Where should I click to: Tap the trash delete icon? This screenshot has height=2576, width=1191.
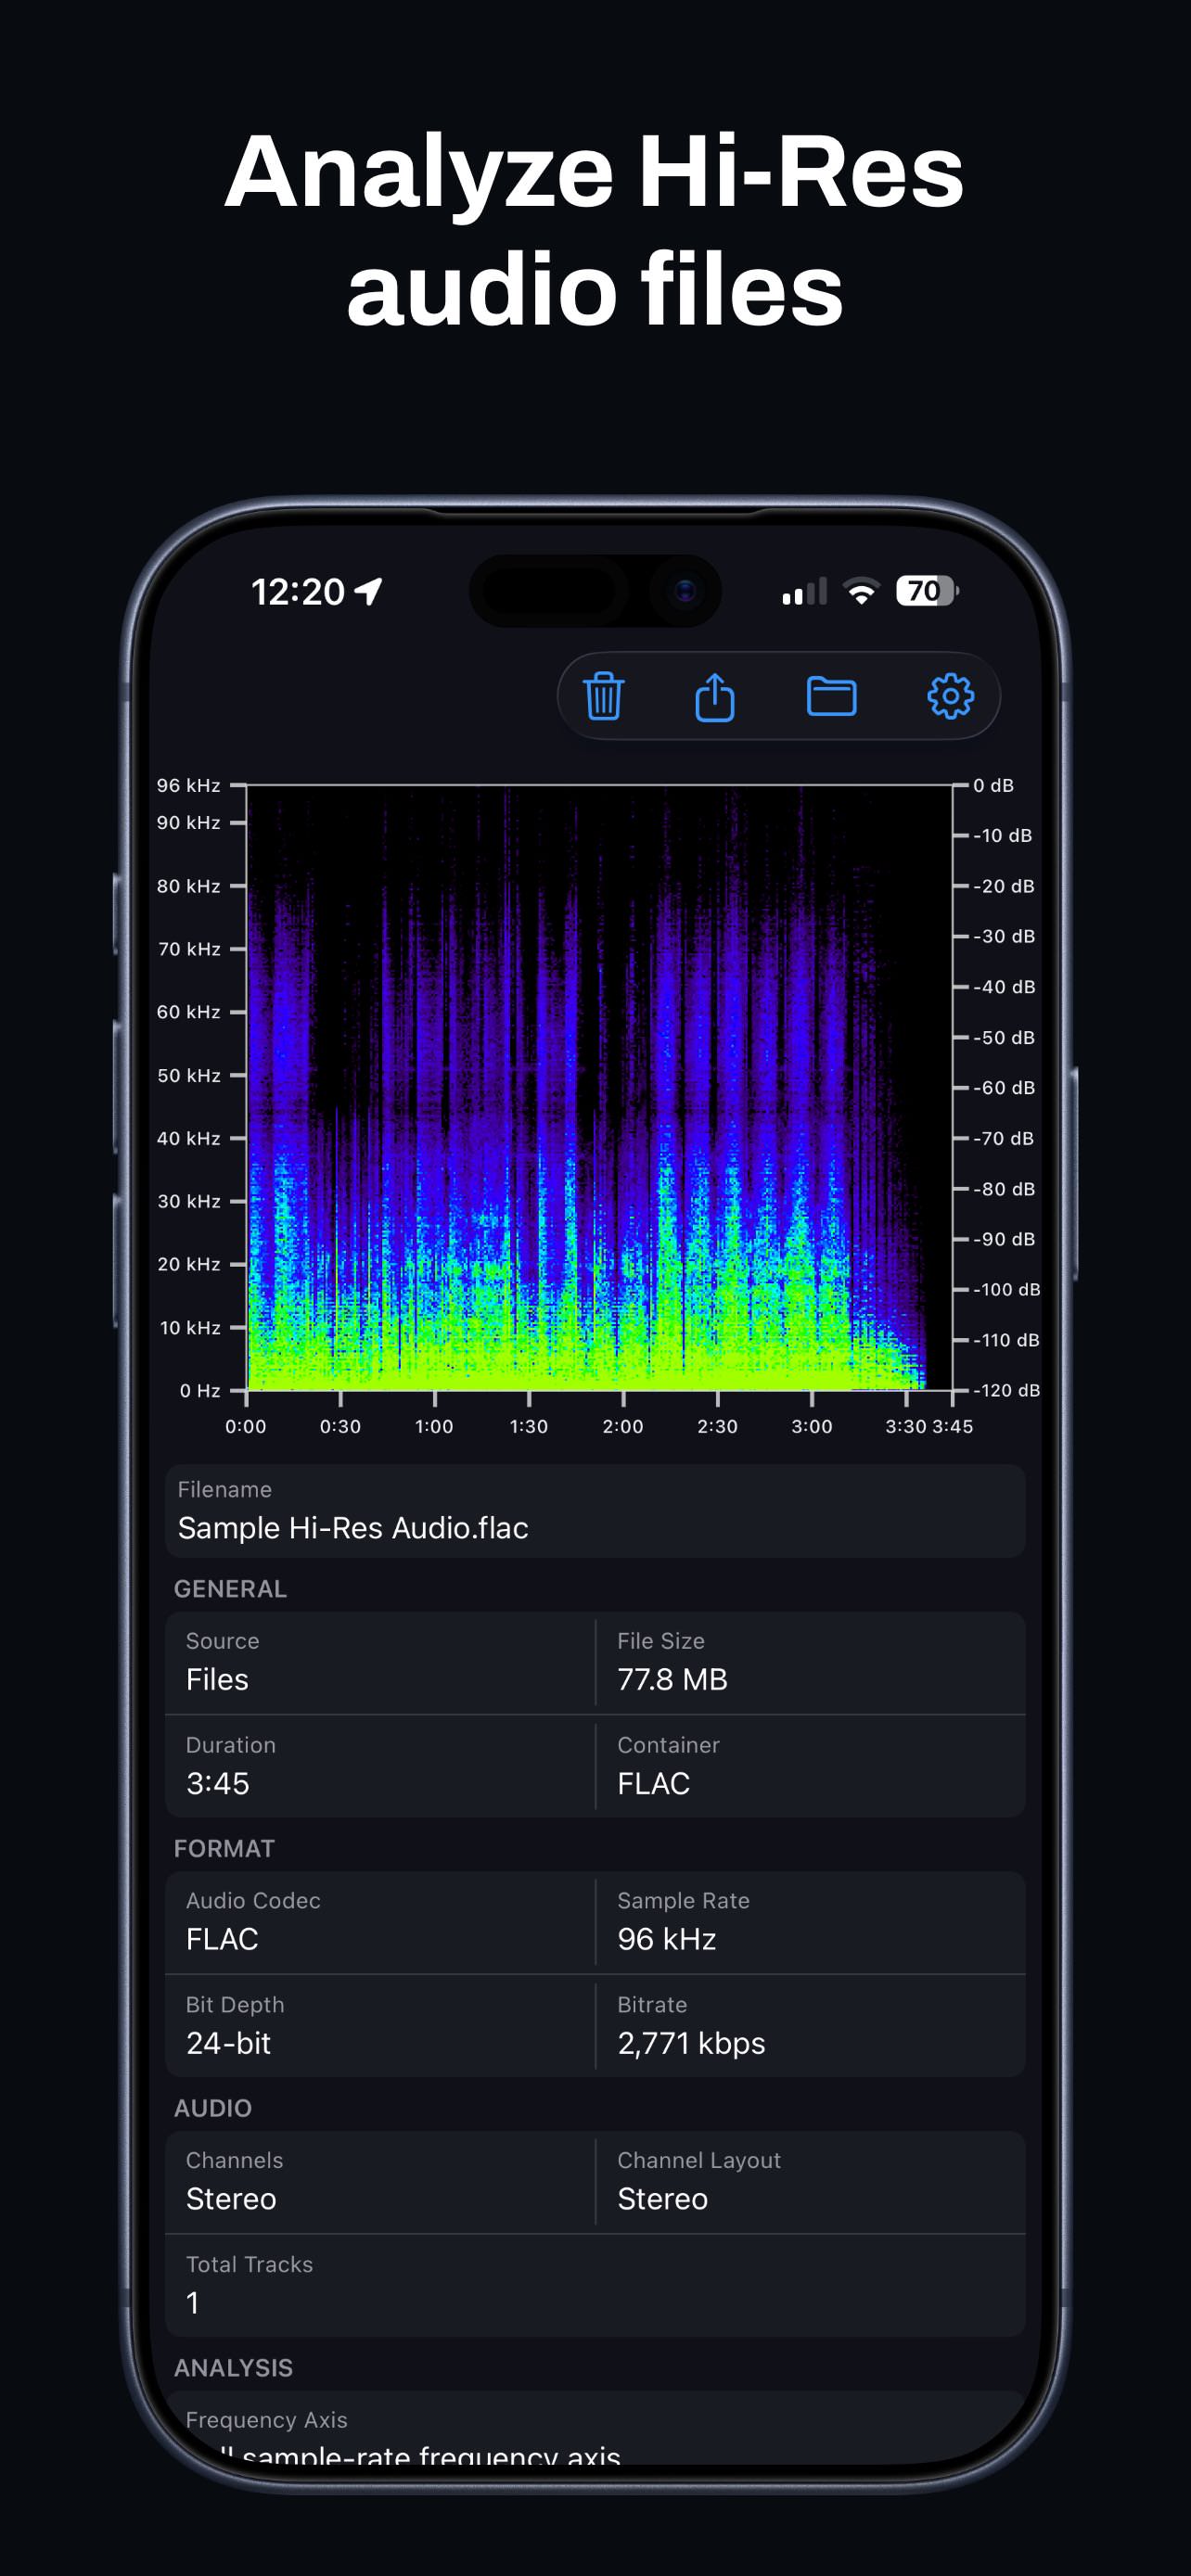(x=603, y=696)
